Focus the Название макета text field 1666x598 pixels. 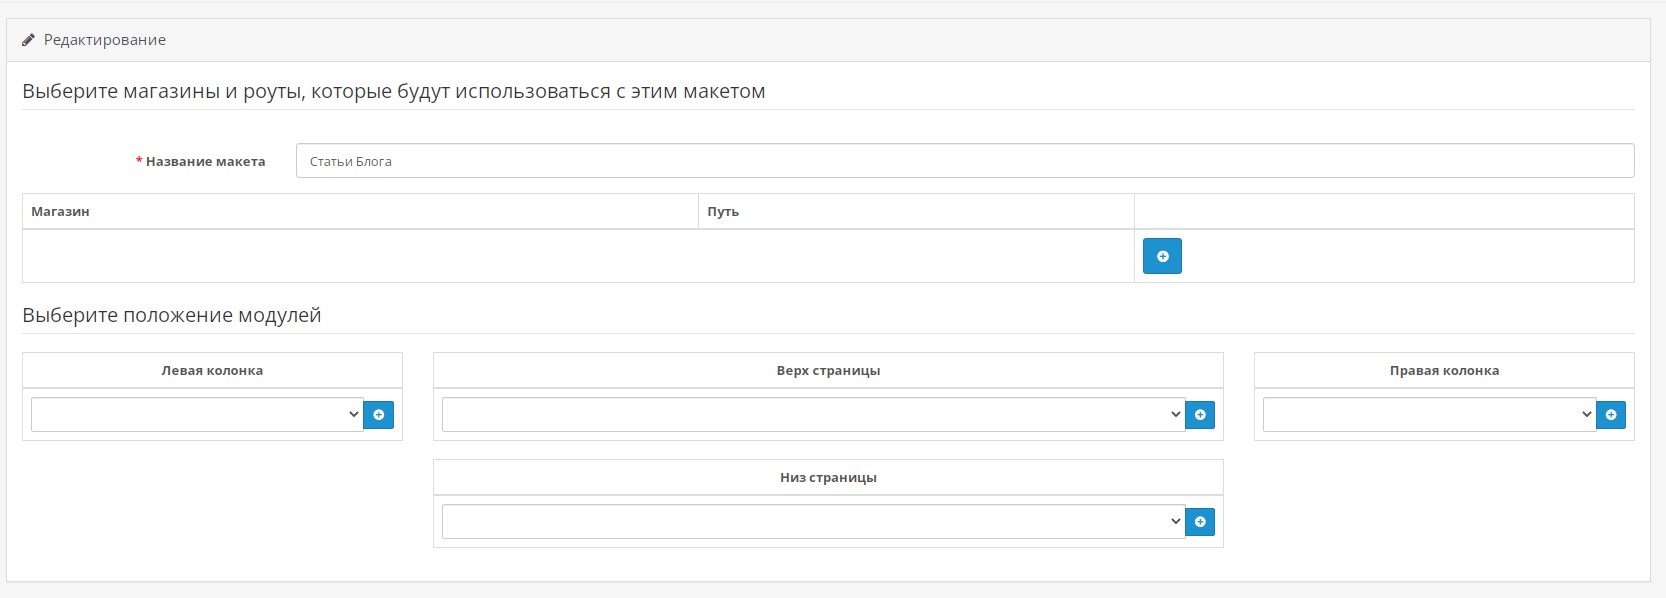965,161
